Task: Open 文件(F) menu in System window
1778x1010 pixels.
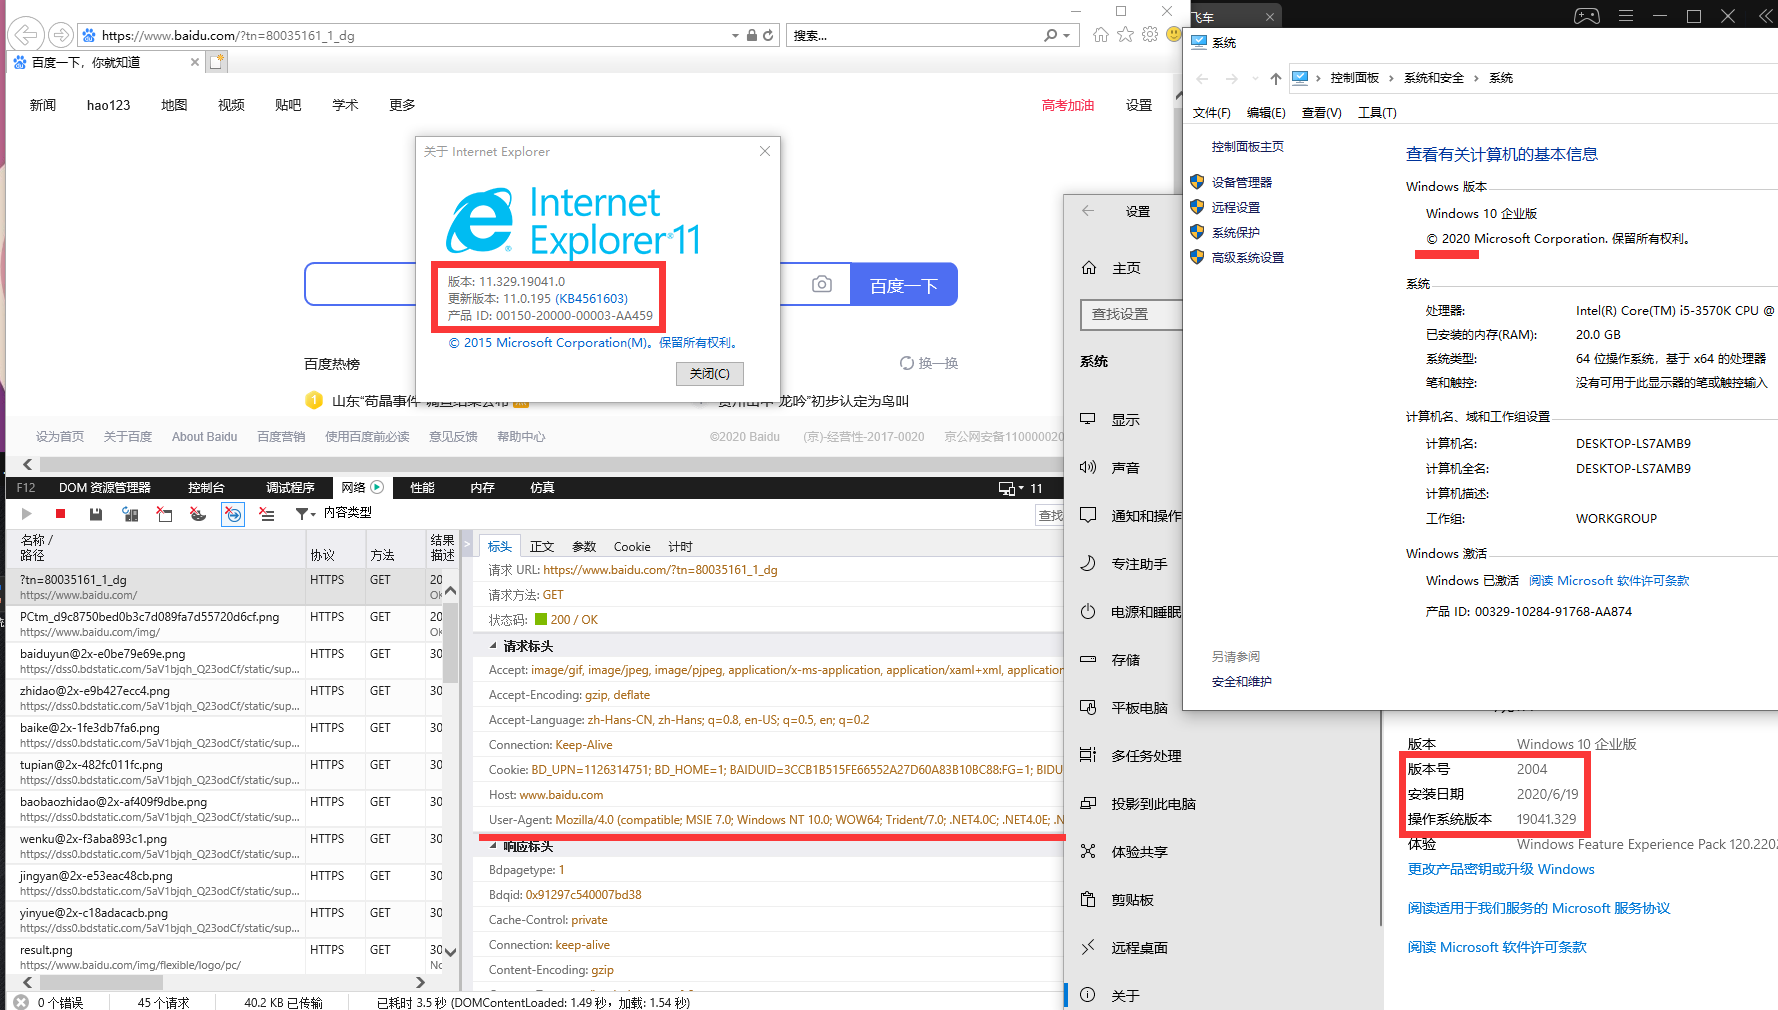Action: tap(1211, 113)
